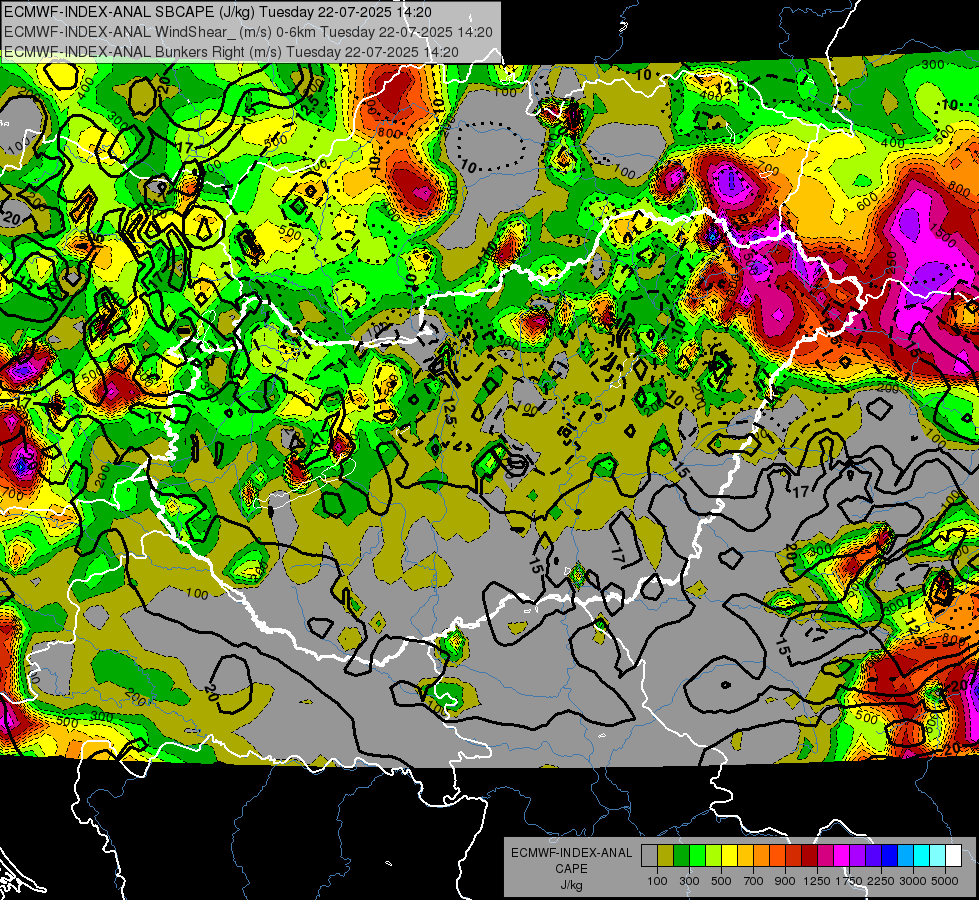979x900 pixels.
Task: Select the gray swatch below 100
Action: point(649,856)
